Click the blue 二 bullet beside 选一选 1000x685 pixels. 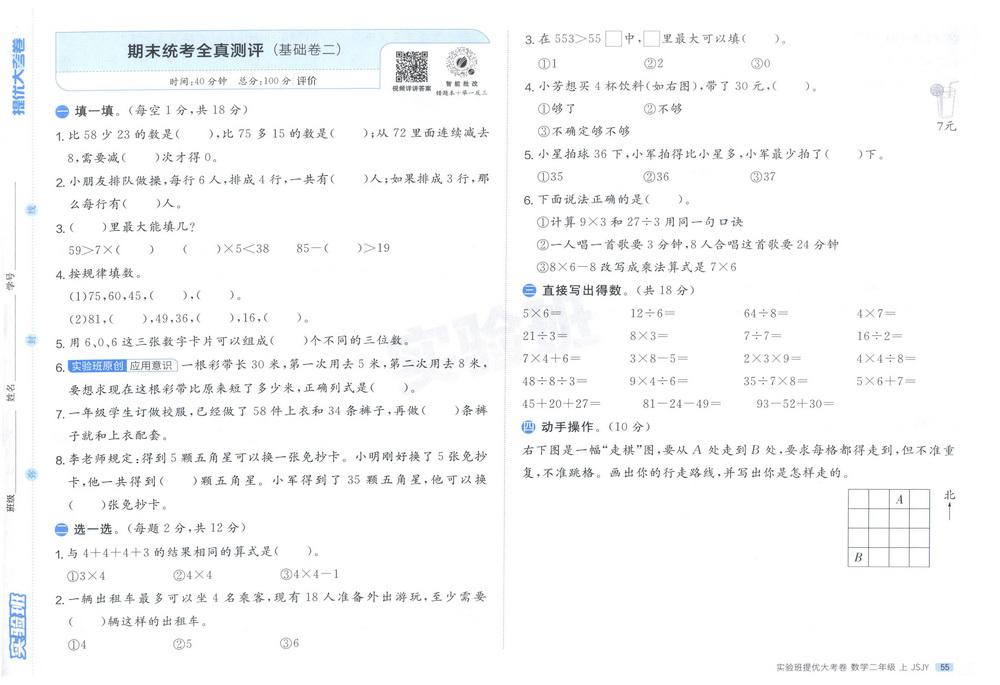pyautogui.click(x=62, y=527)
